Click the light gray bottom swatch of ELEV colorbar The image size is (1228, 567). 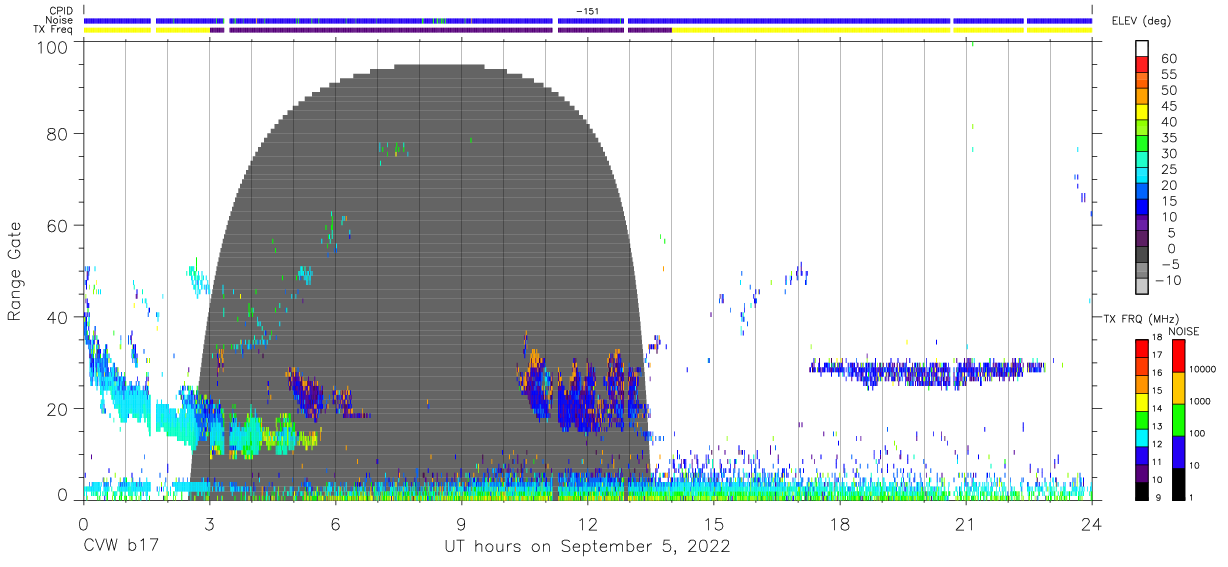click(x=1142, y=288)
